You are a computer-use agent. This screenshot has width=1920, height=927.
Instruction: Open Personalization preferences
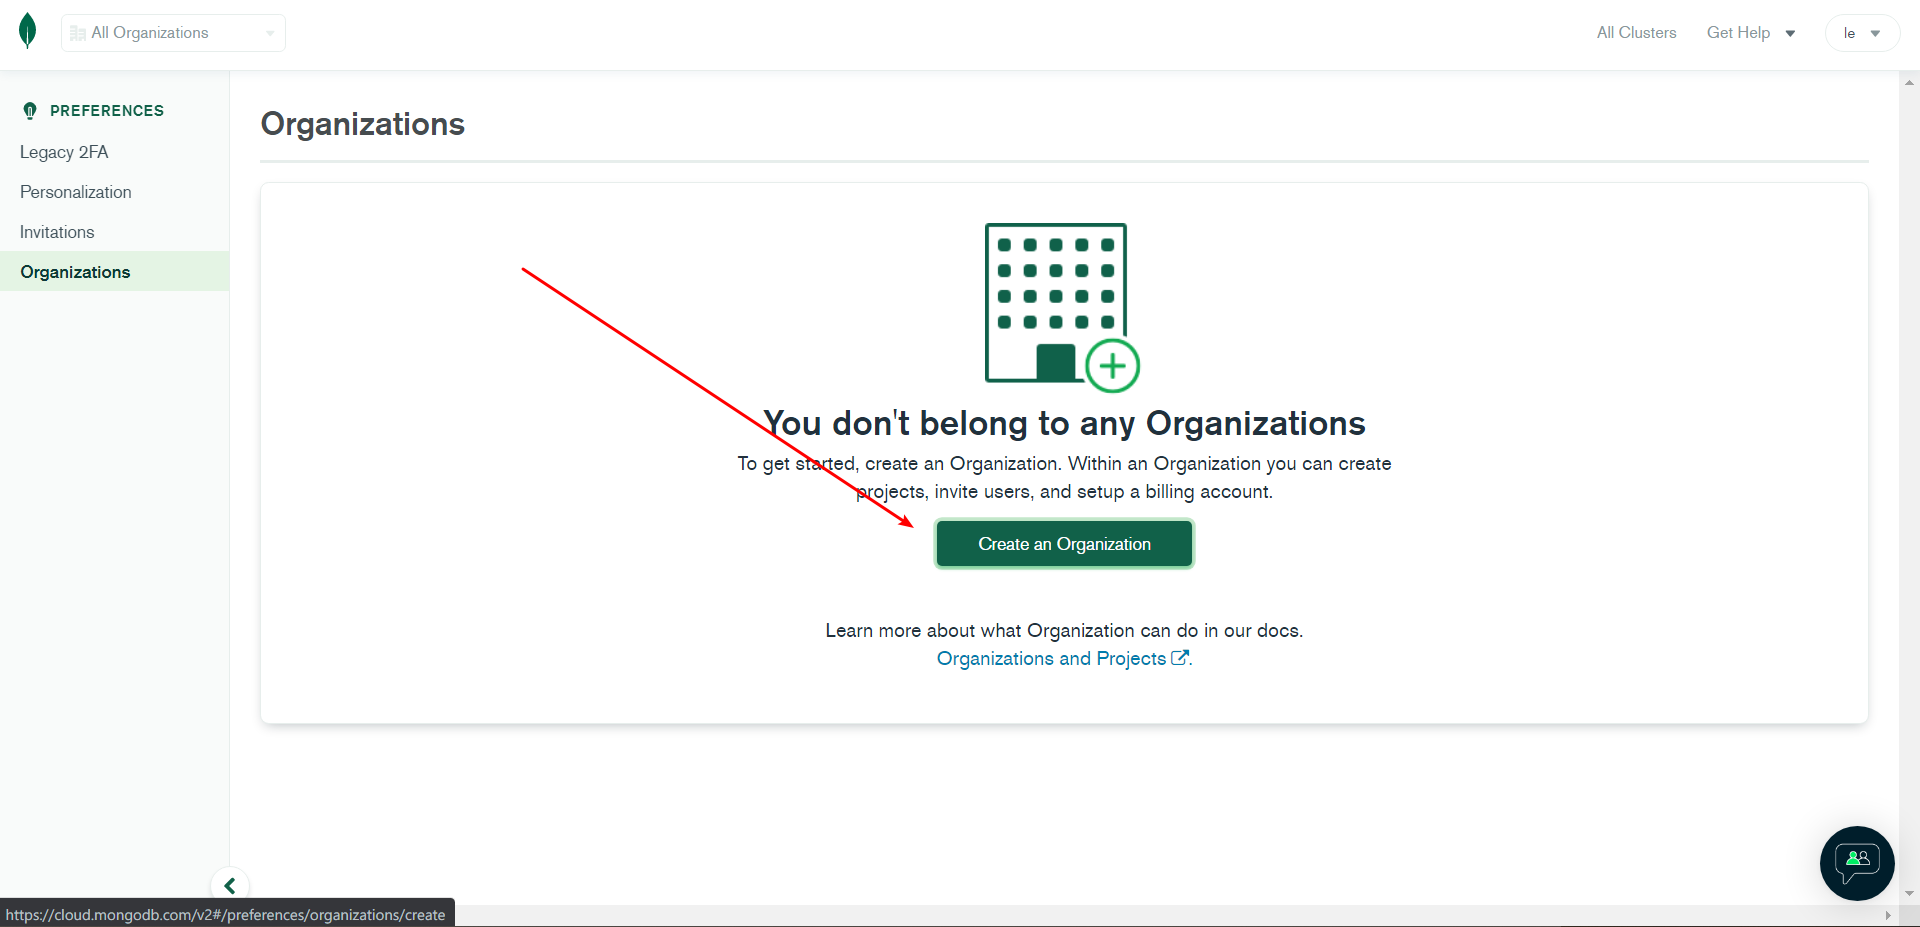[75, 192]
